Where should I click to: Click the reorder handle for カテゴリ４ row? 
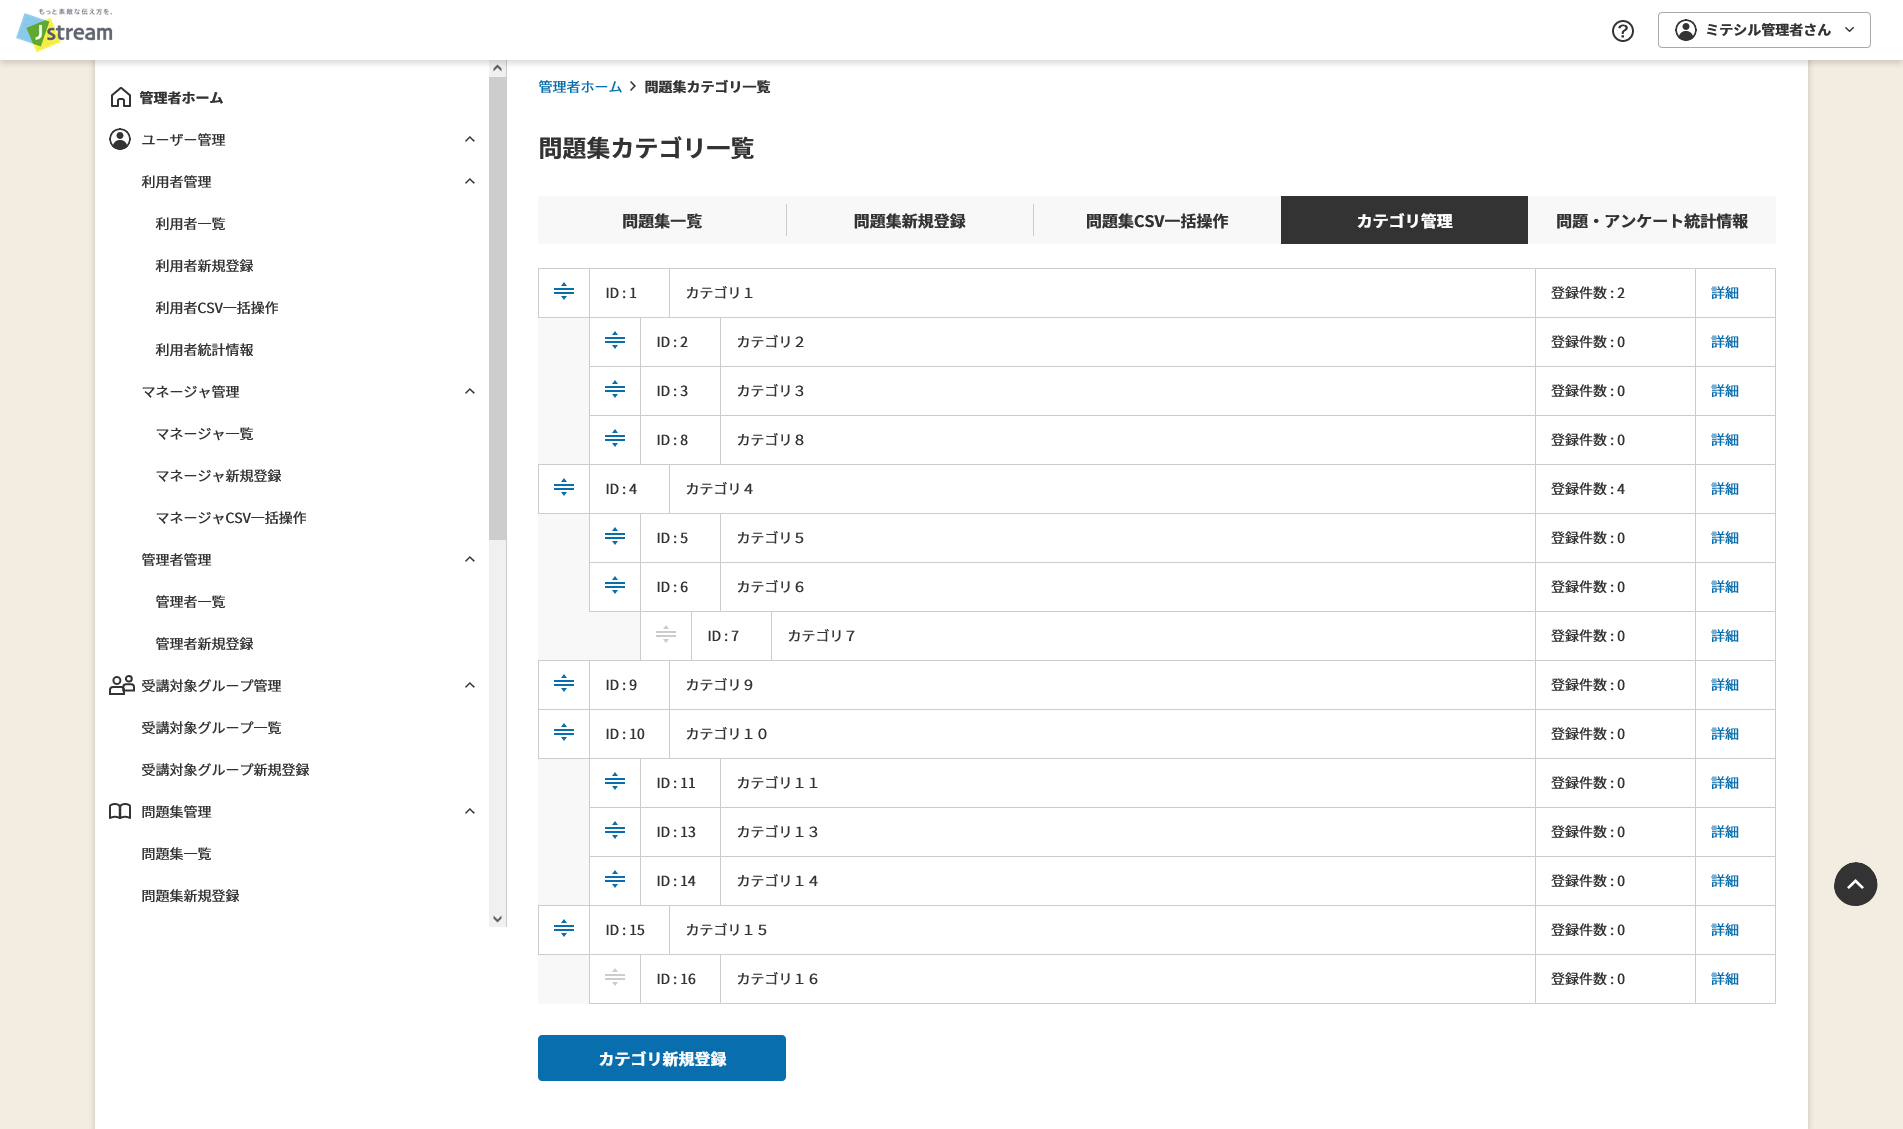click(x=564, y=488)
